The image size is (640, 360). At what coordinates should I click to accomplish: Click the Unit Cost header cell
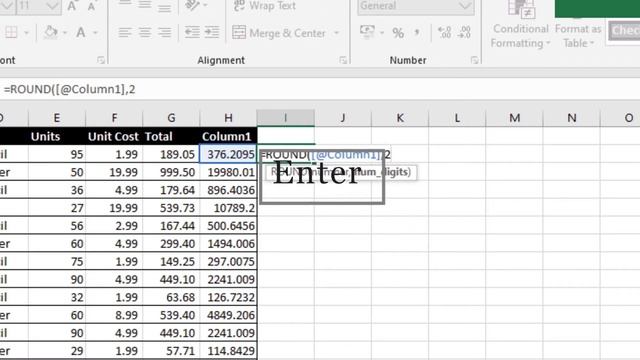coord(114,136)
